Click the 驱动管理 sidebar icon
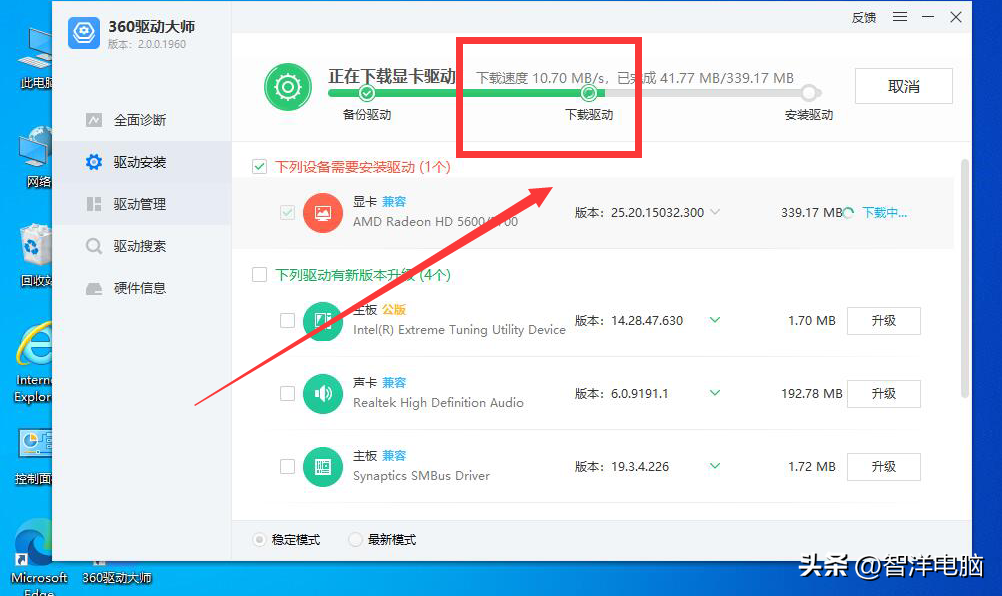The image size is (1002, 596). click(94, 204)
